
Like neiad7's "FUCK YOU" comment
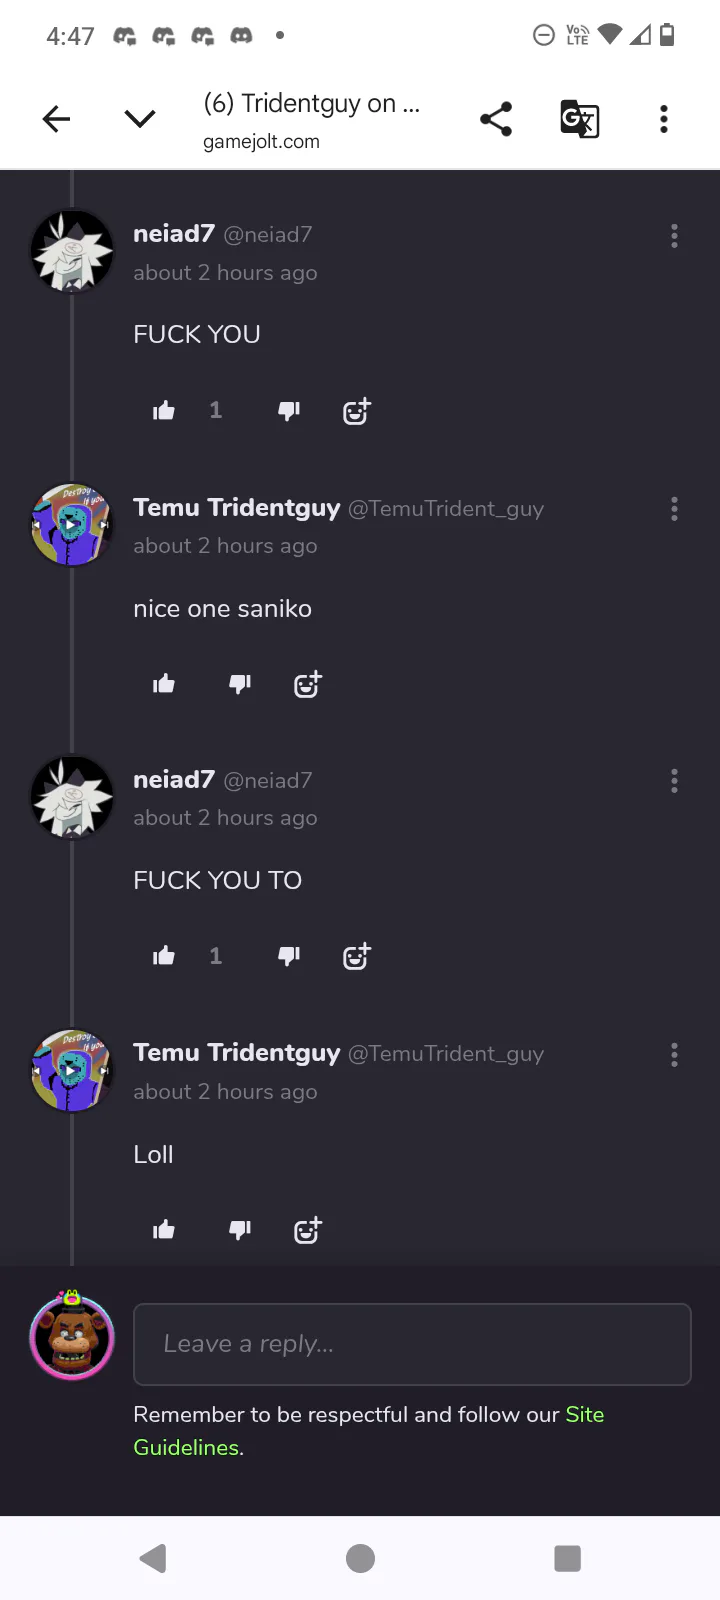click(x=164, y=410)
